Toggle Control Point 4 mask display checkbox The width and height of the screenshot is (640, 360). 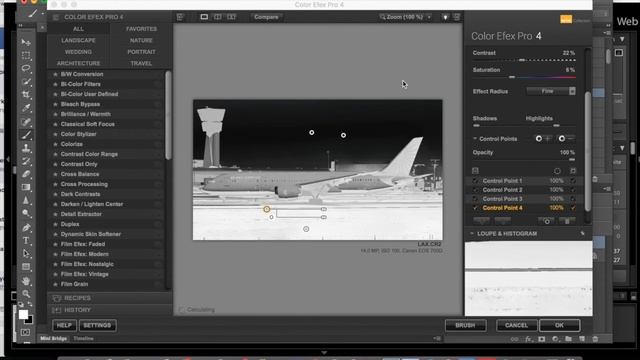click(573, 208)
